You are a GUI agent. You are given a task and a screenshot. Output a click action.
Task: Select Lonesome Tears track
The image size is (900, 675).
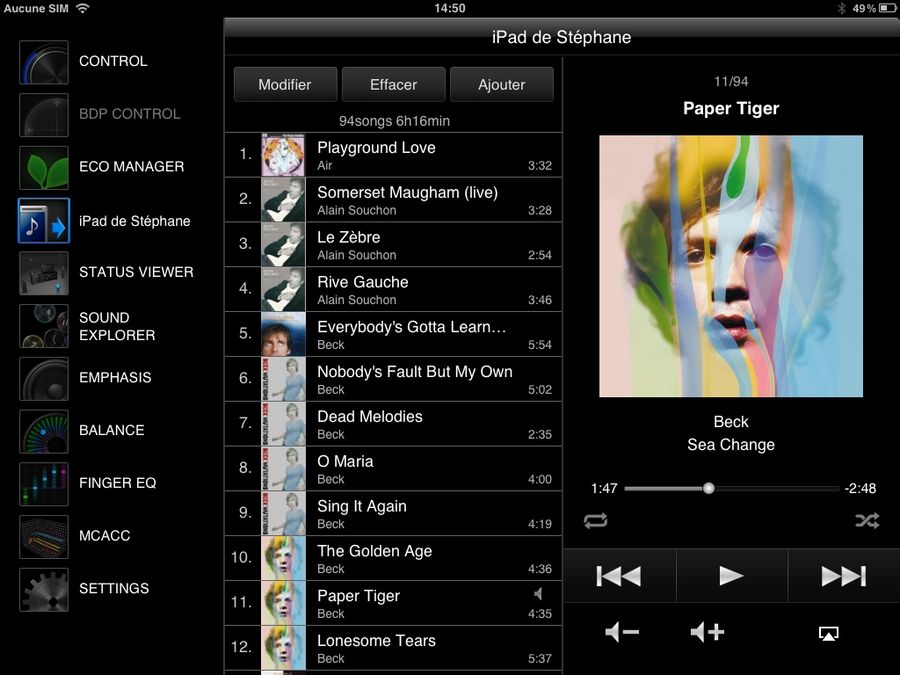click(393, 647)
